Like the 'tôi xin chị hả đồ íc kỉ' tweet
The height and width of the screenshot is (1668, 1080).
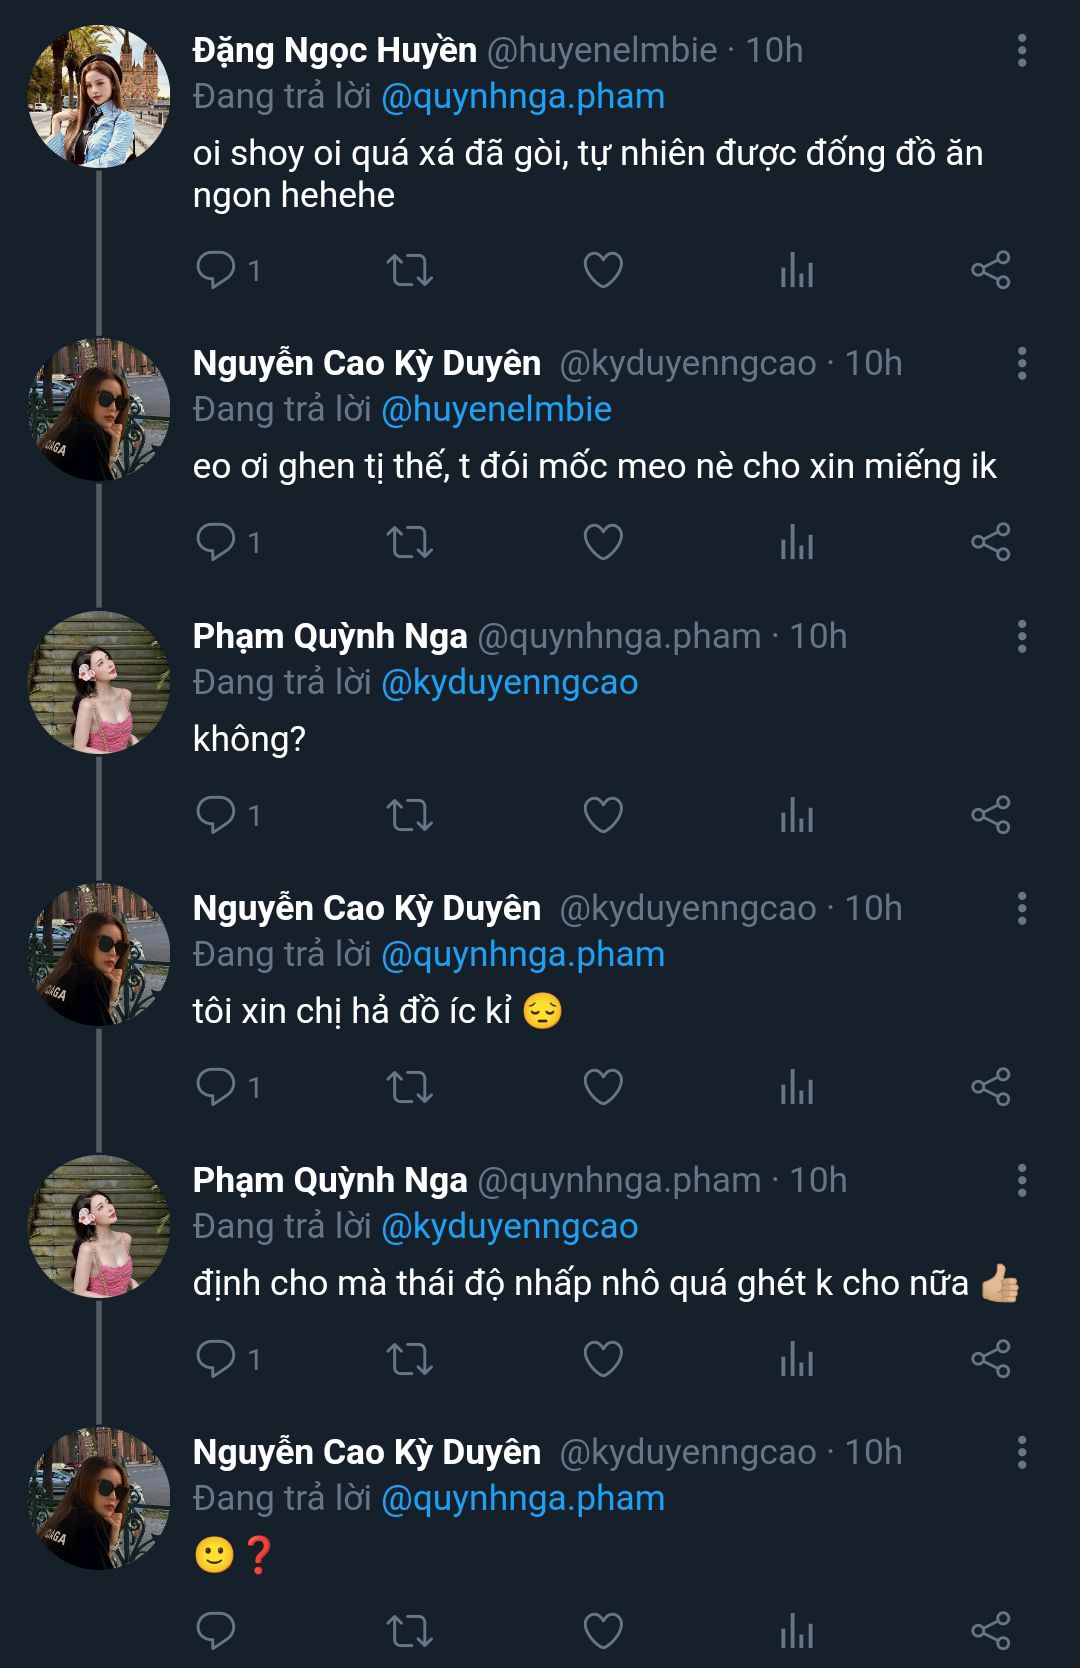[x=603, y=1087]
